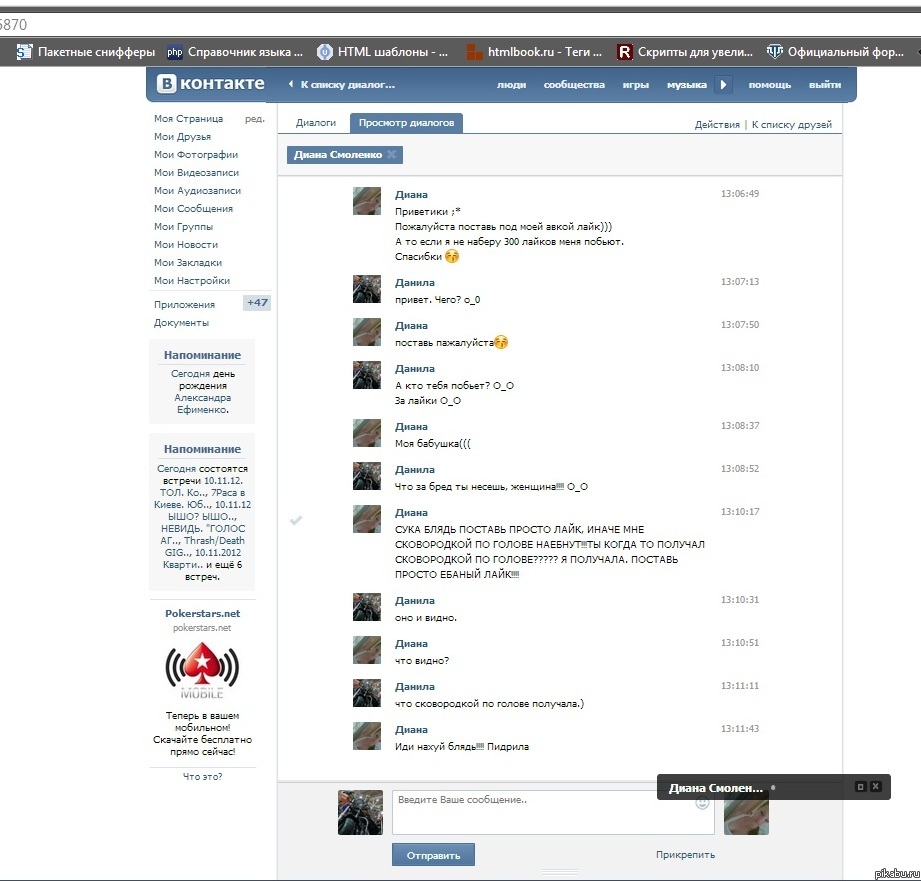The height and width of the screenshot is (881, 921).
Task: Click the message text Моя бабушка(((
Action: coord(433,443)
